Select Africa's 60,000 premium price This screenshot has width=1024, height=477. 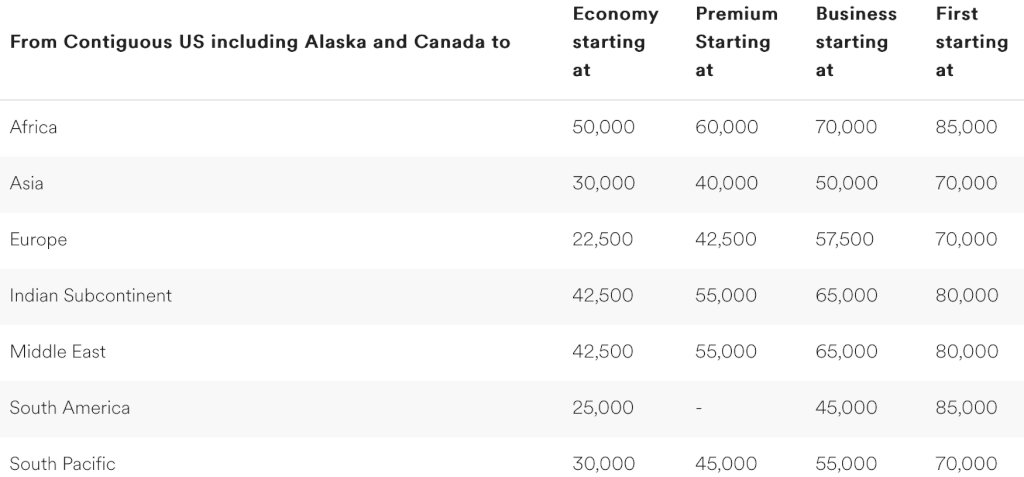(727, 127)
